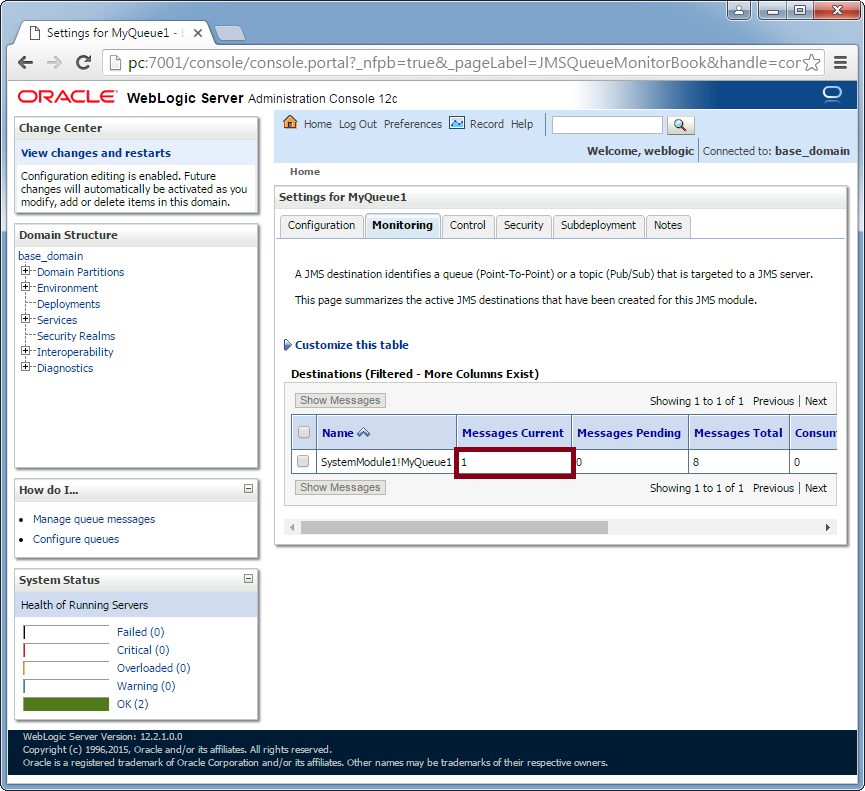
Task: Click the table horizontal scrollbar thumb
Action: click(454, 527)
